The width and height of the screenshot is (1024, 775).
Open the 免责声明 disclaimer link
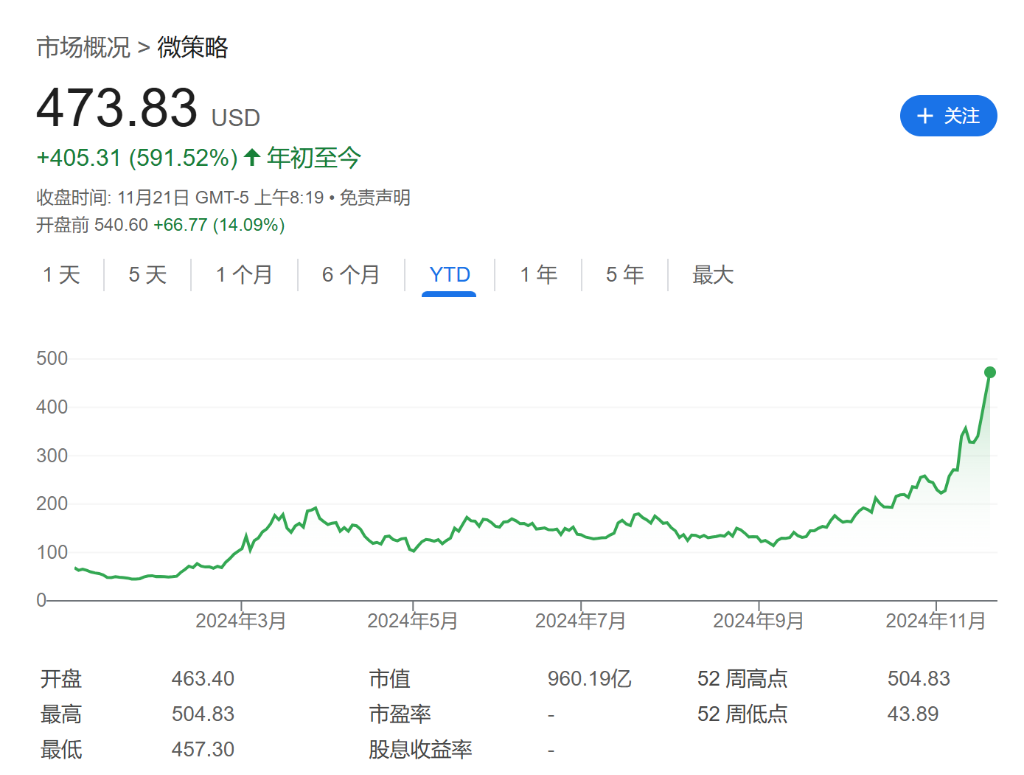(x=375, y=198)
